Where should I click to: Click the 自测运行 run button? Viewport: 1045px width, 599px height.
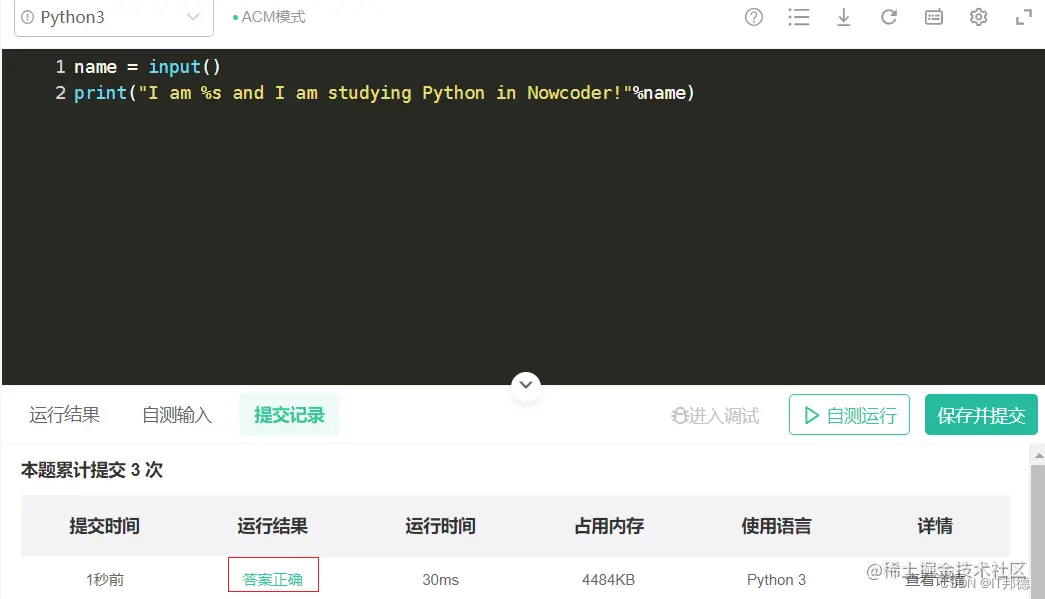point(849,415)
